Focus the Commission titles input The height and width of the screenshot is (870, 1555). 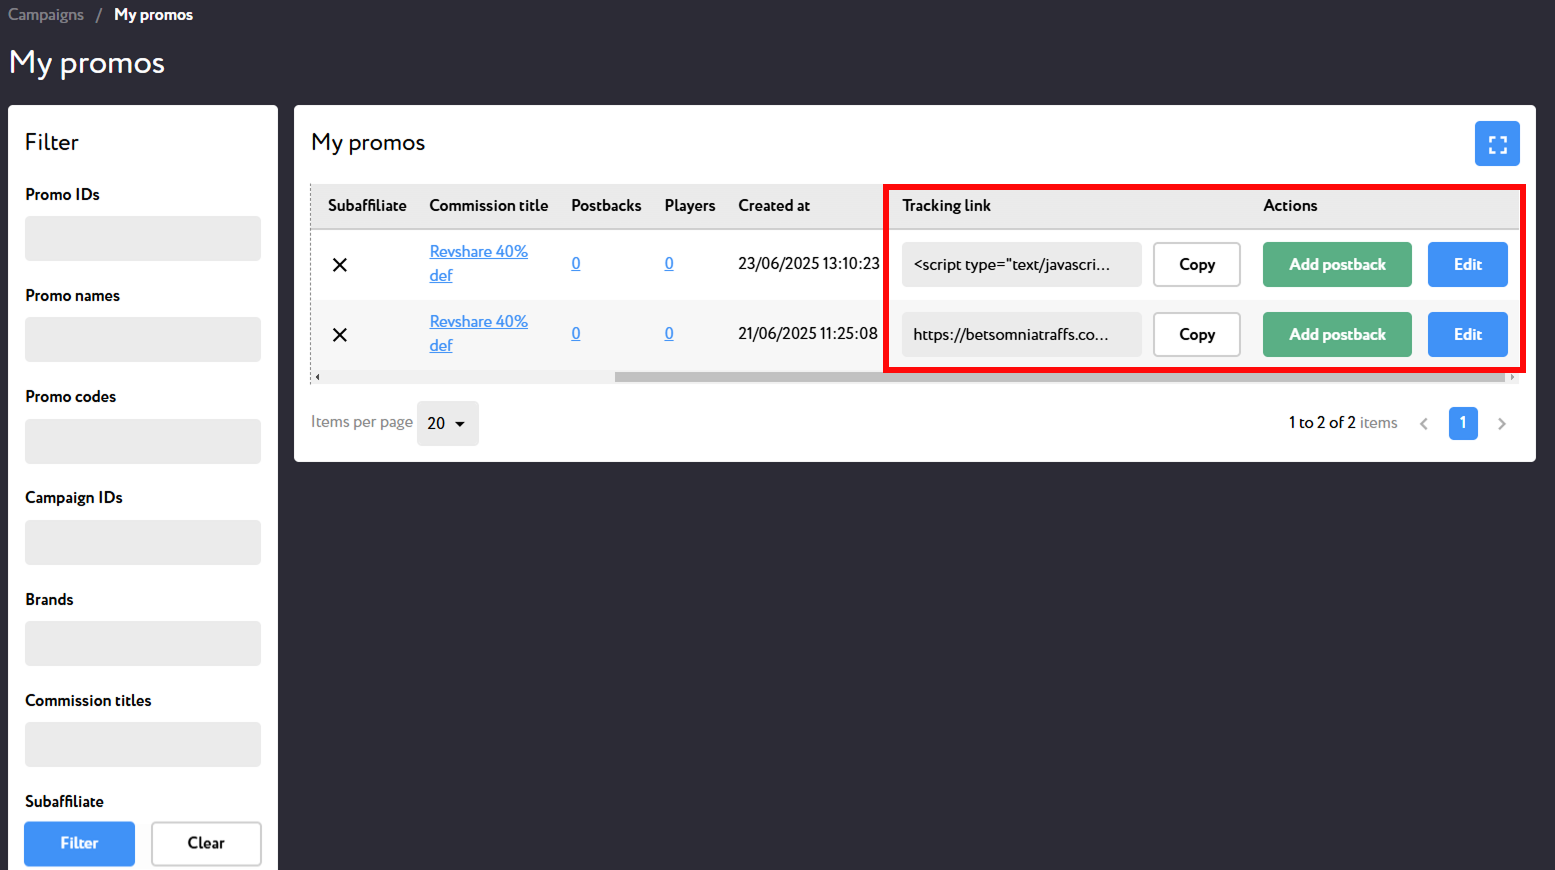(143, 744)
